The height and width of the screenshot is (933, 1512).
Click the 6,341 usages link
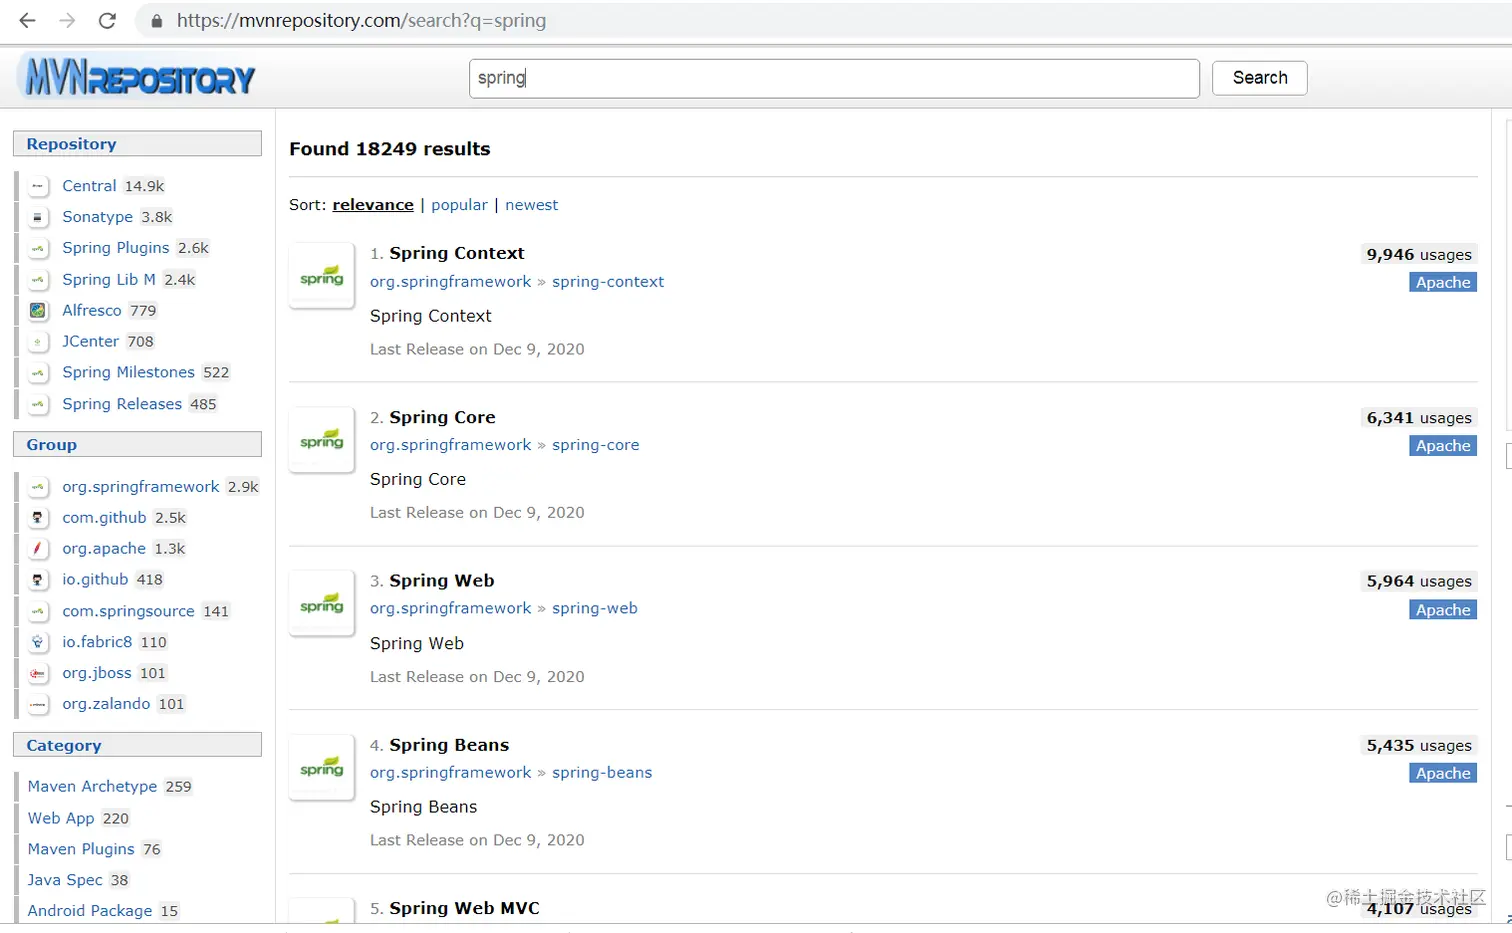point(1419,418)
